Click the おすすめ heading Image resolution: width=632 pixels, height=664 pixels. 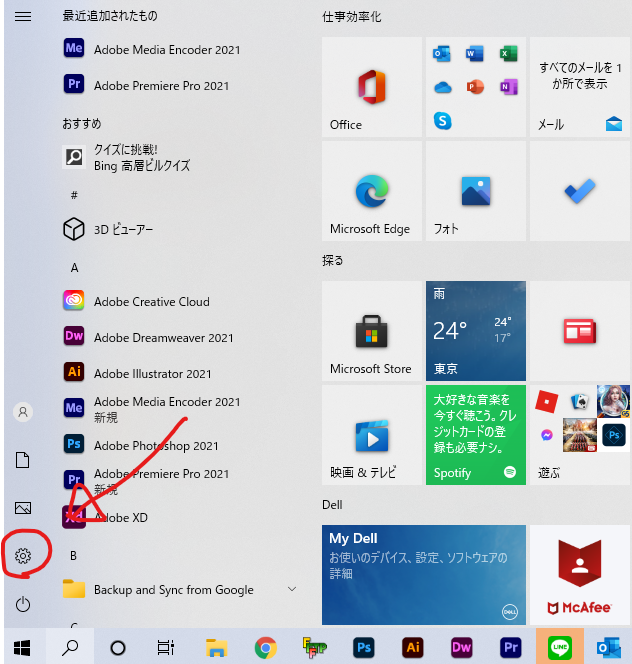(82, 123)
